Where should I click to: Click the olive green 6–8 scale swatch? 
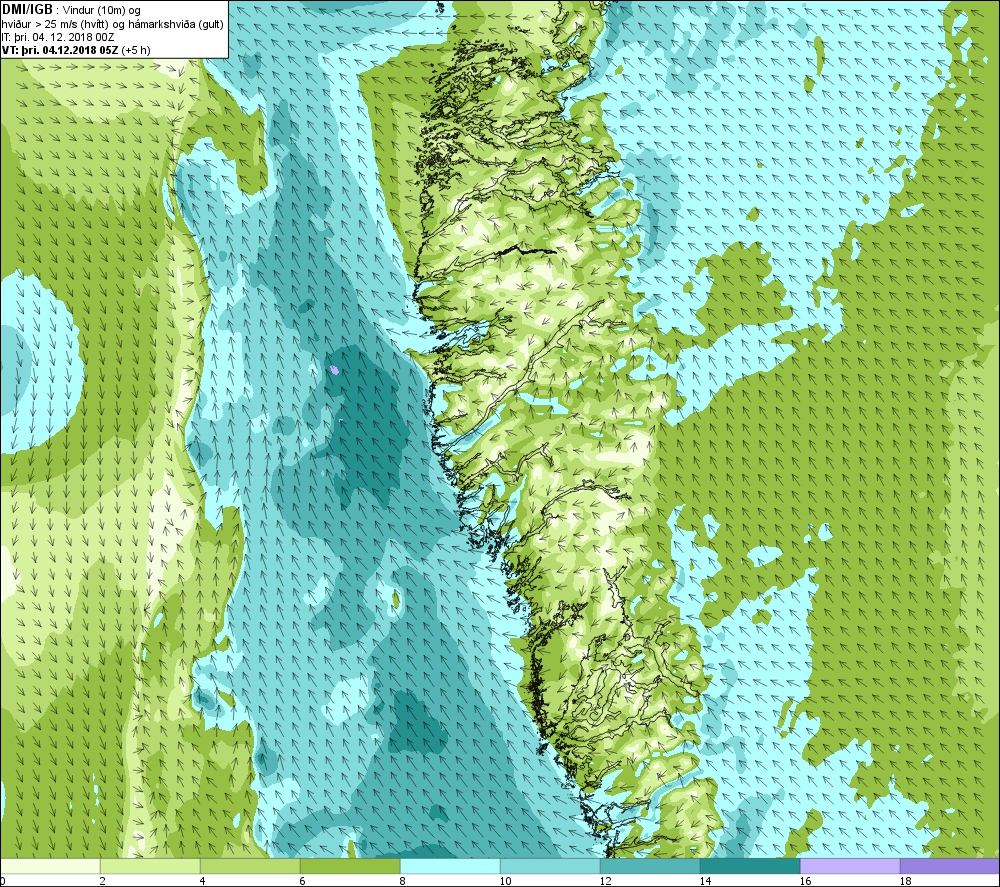point(350,866)
